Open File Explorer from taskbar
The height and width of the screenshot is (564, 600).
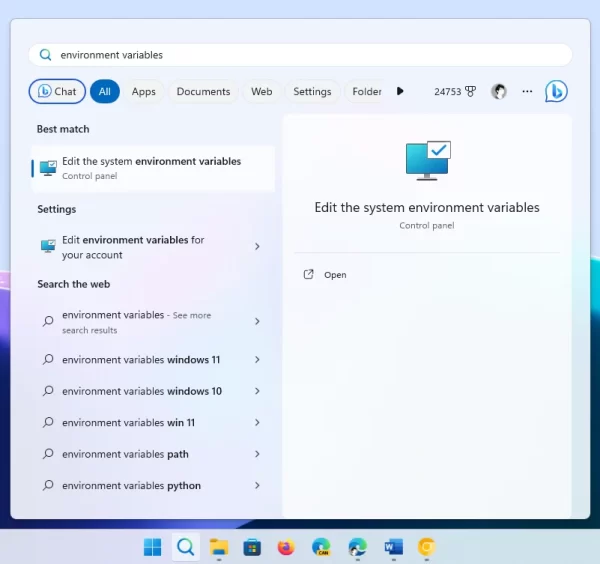[x=219, y=547]
